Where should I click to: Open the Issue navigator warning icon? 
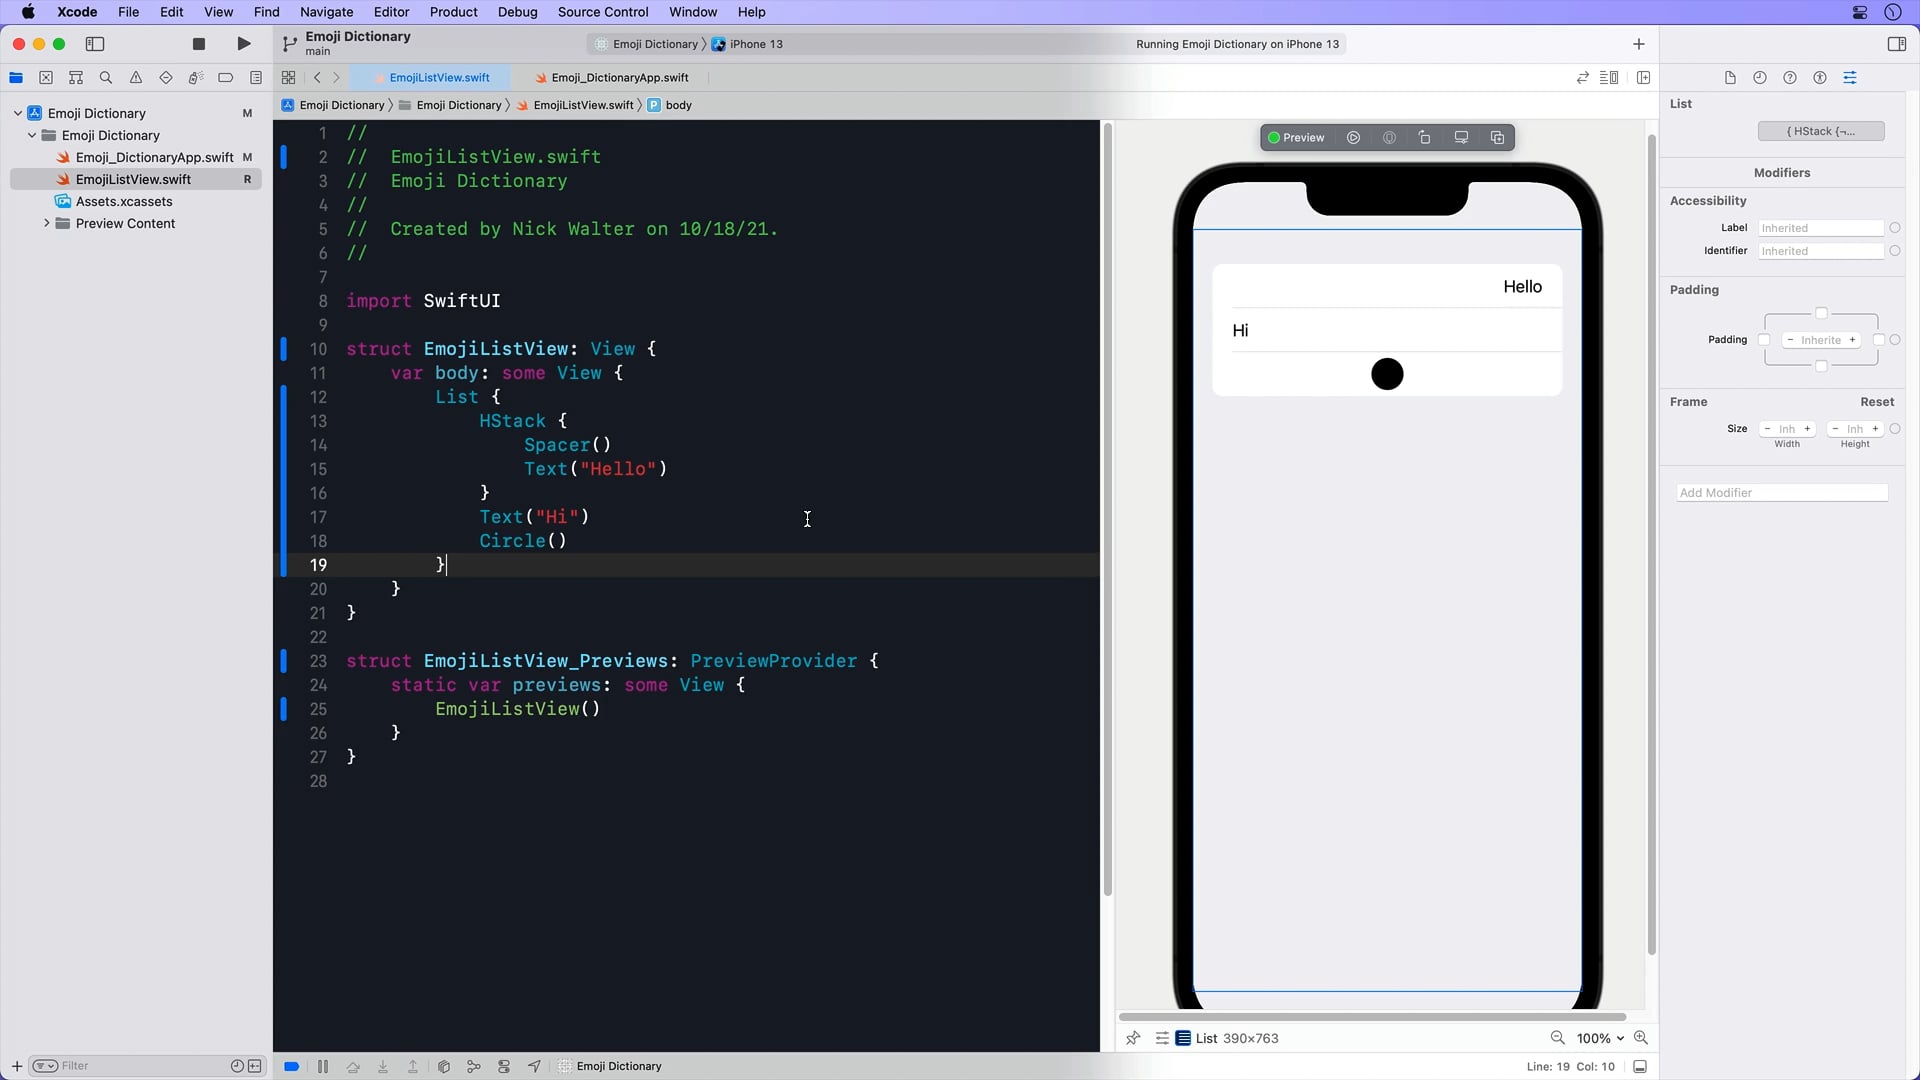pyautogui.click(x=136, y=78)
